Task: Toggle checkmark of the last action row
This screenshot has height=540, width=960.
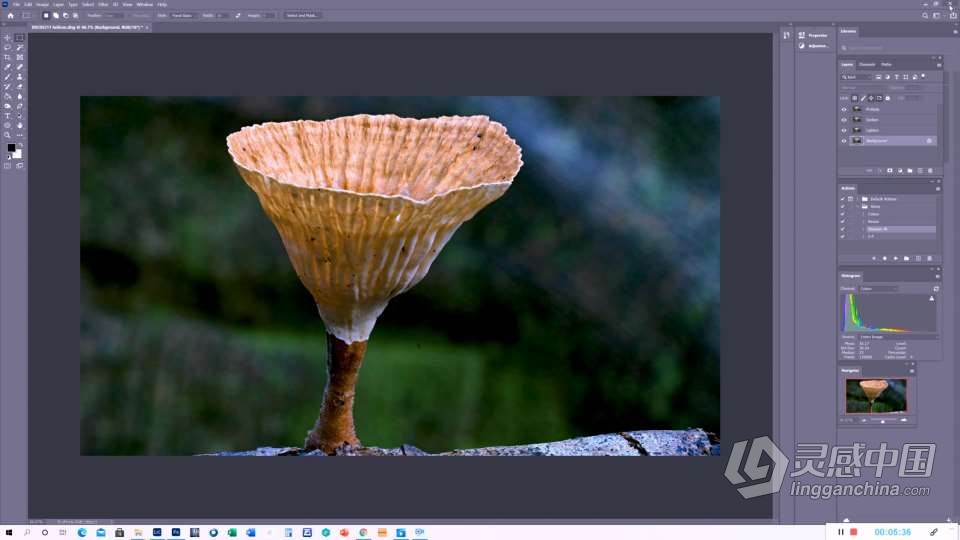Action: 842,236
